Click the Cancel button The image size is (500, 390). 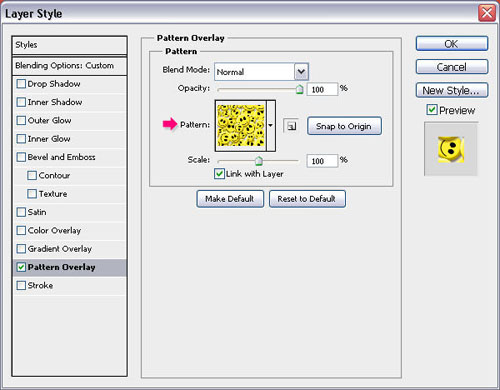(452, 67)
